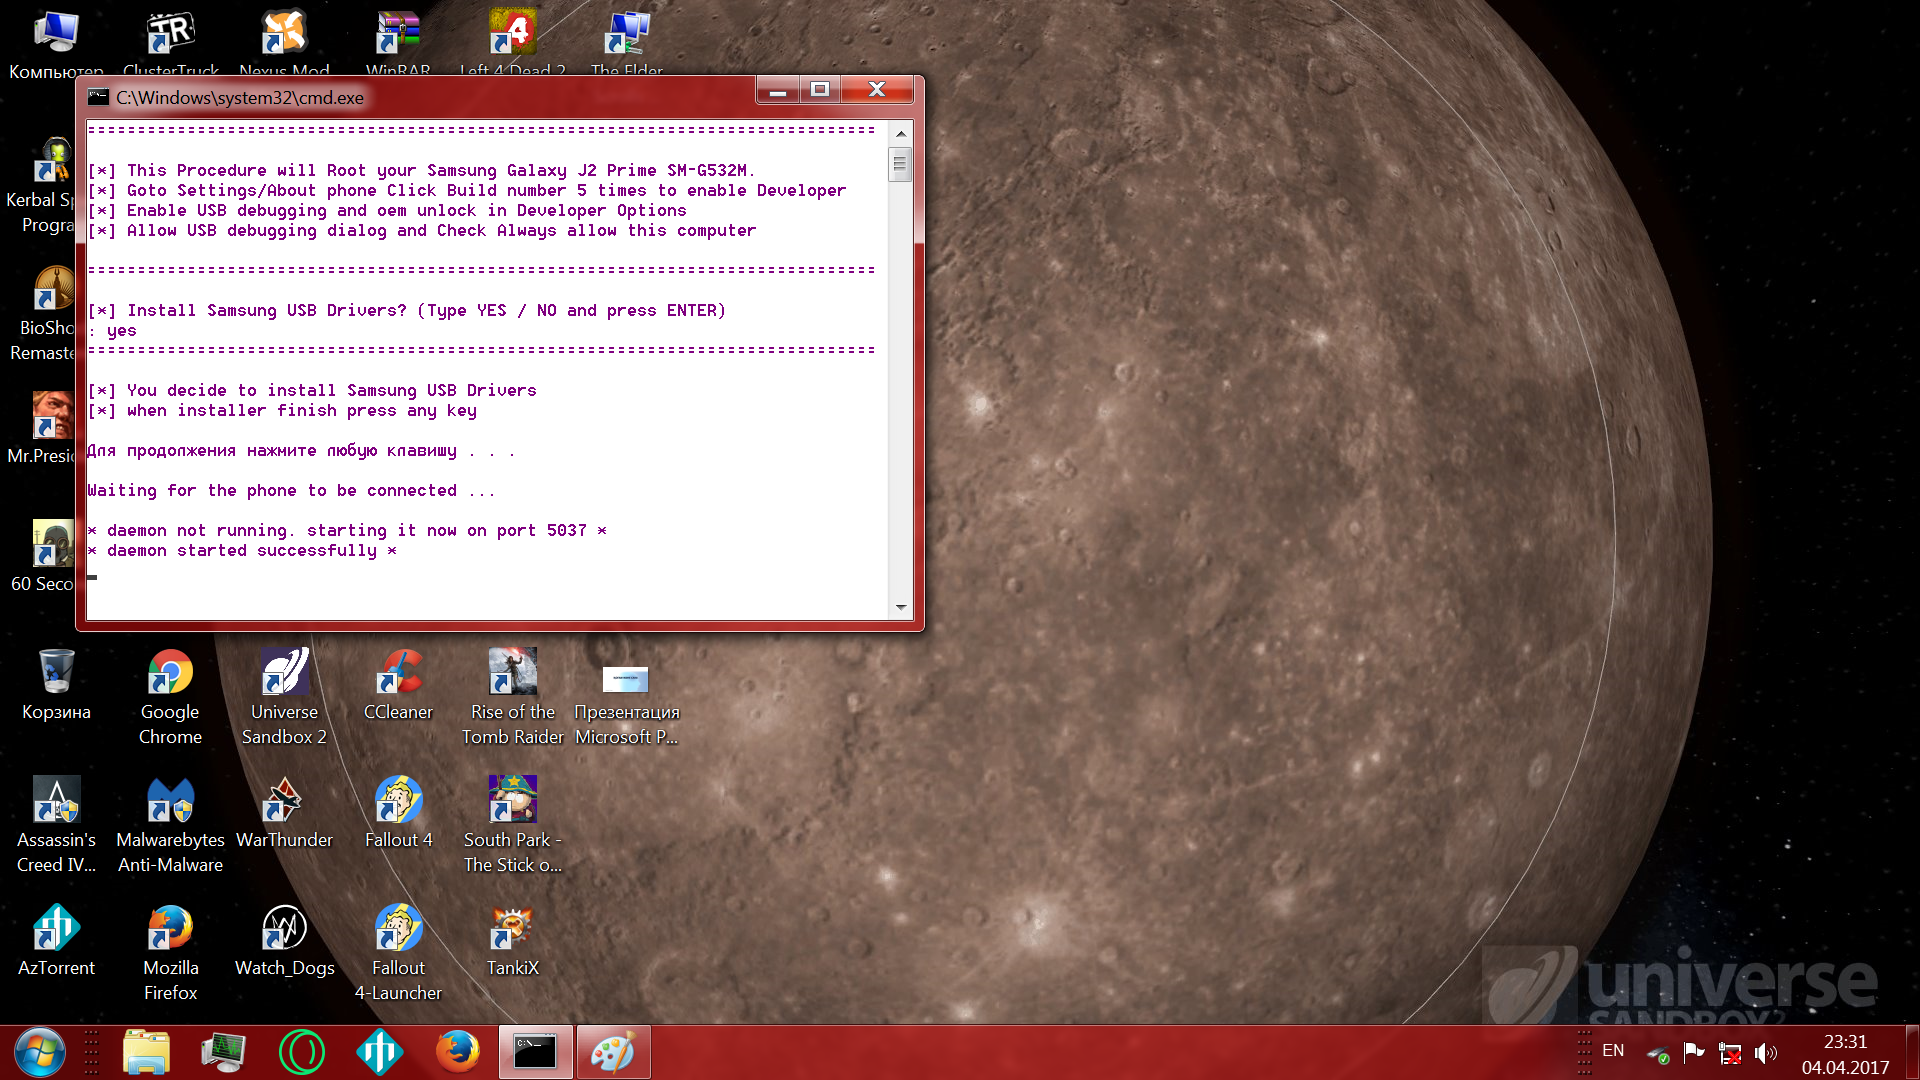The height and width of the screenshot is (1080, 1920).
Task: Click the EN language indicator
Action: pos(1613,1050)
